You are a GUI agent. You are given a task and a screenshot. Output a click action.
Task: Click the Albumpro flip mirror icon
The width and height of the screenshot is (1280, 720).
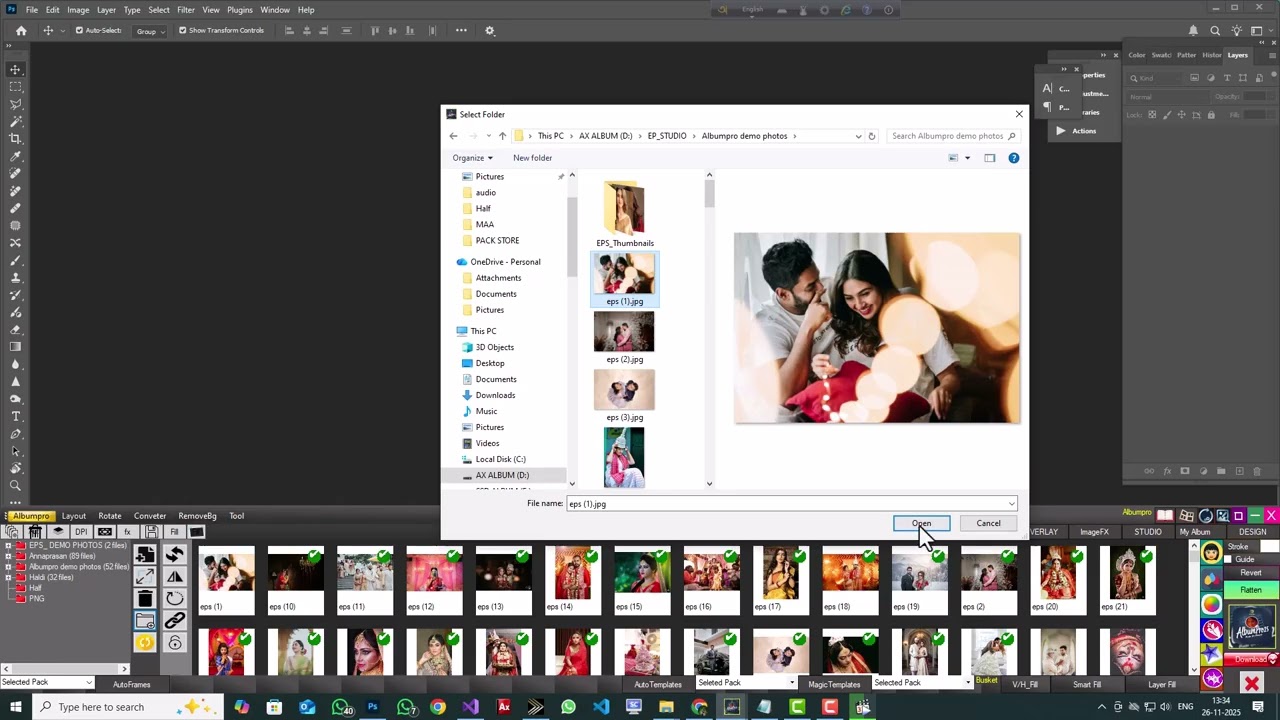(175, 577)
